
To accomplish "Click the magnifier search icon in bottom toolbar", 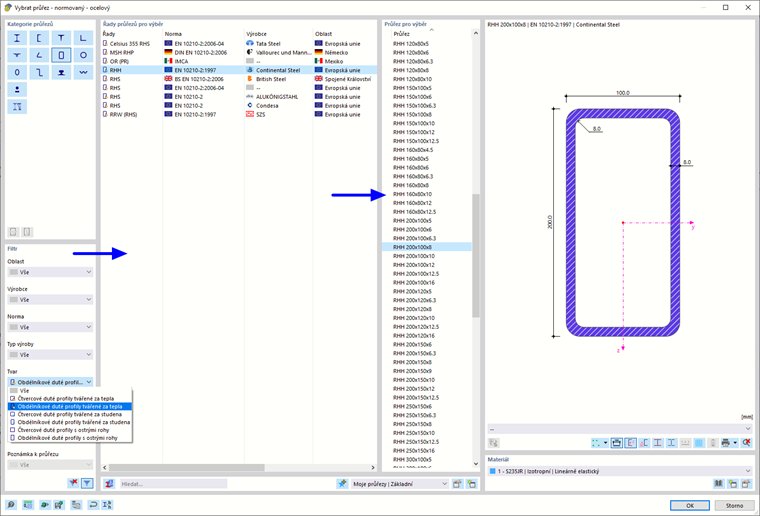I will [x=11, y=505].
